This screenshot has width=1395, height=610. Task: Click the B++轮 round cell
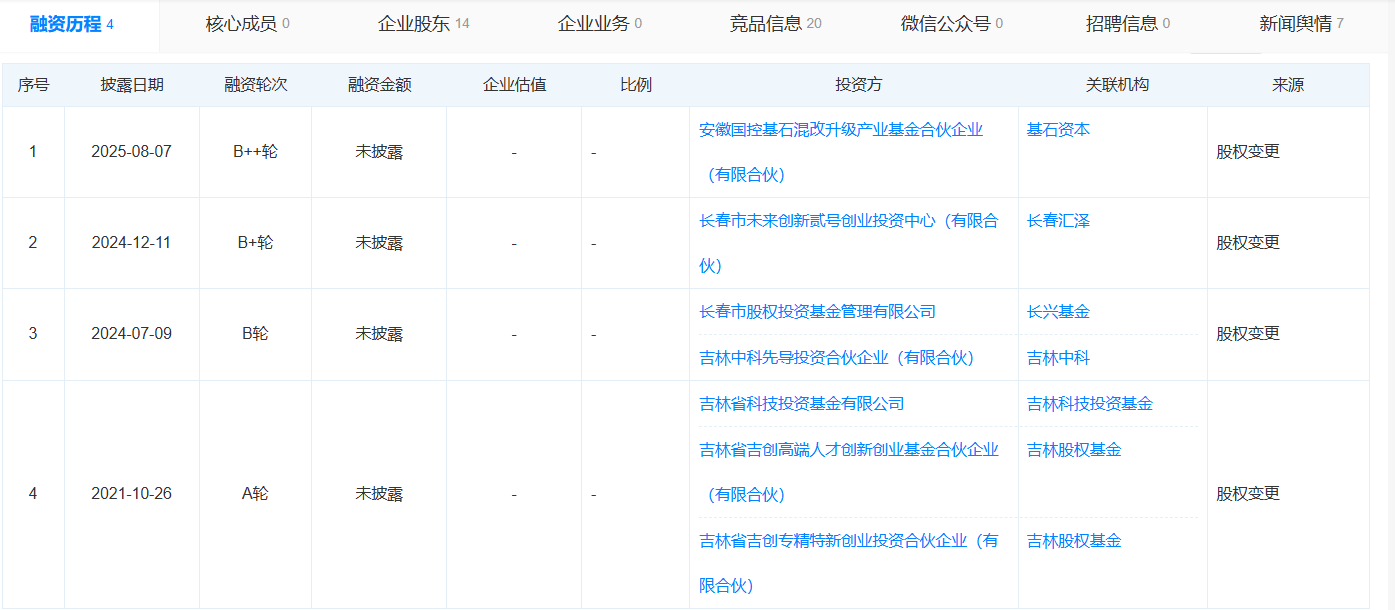[x=255, y=152]
